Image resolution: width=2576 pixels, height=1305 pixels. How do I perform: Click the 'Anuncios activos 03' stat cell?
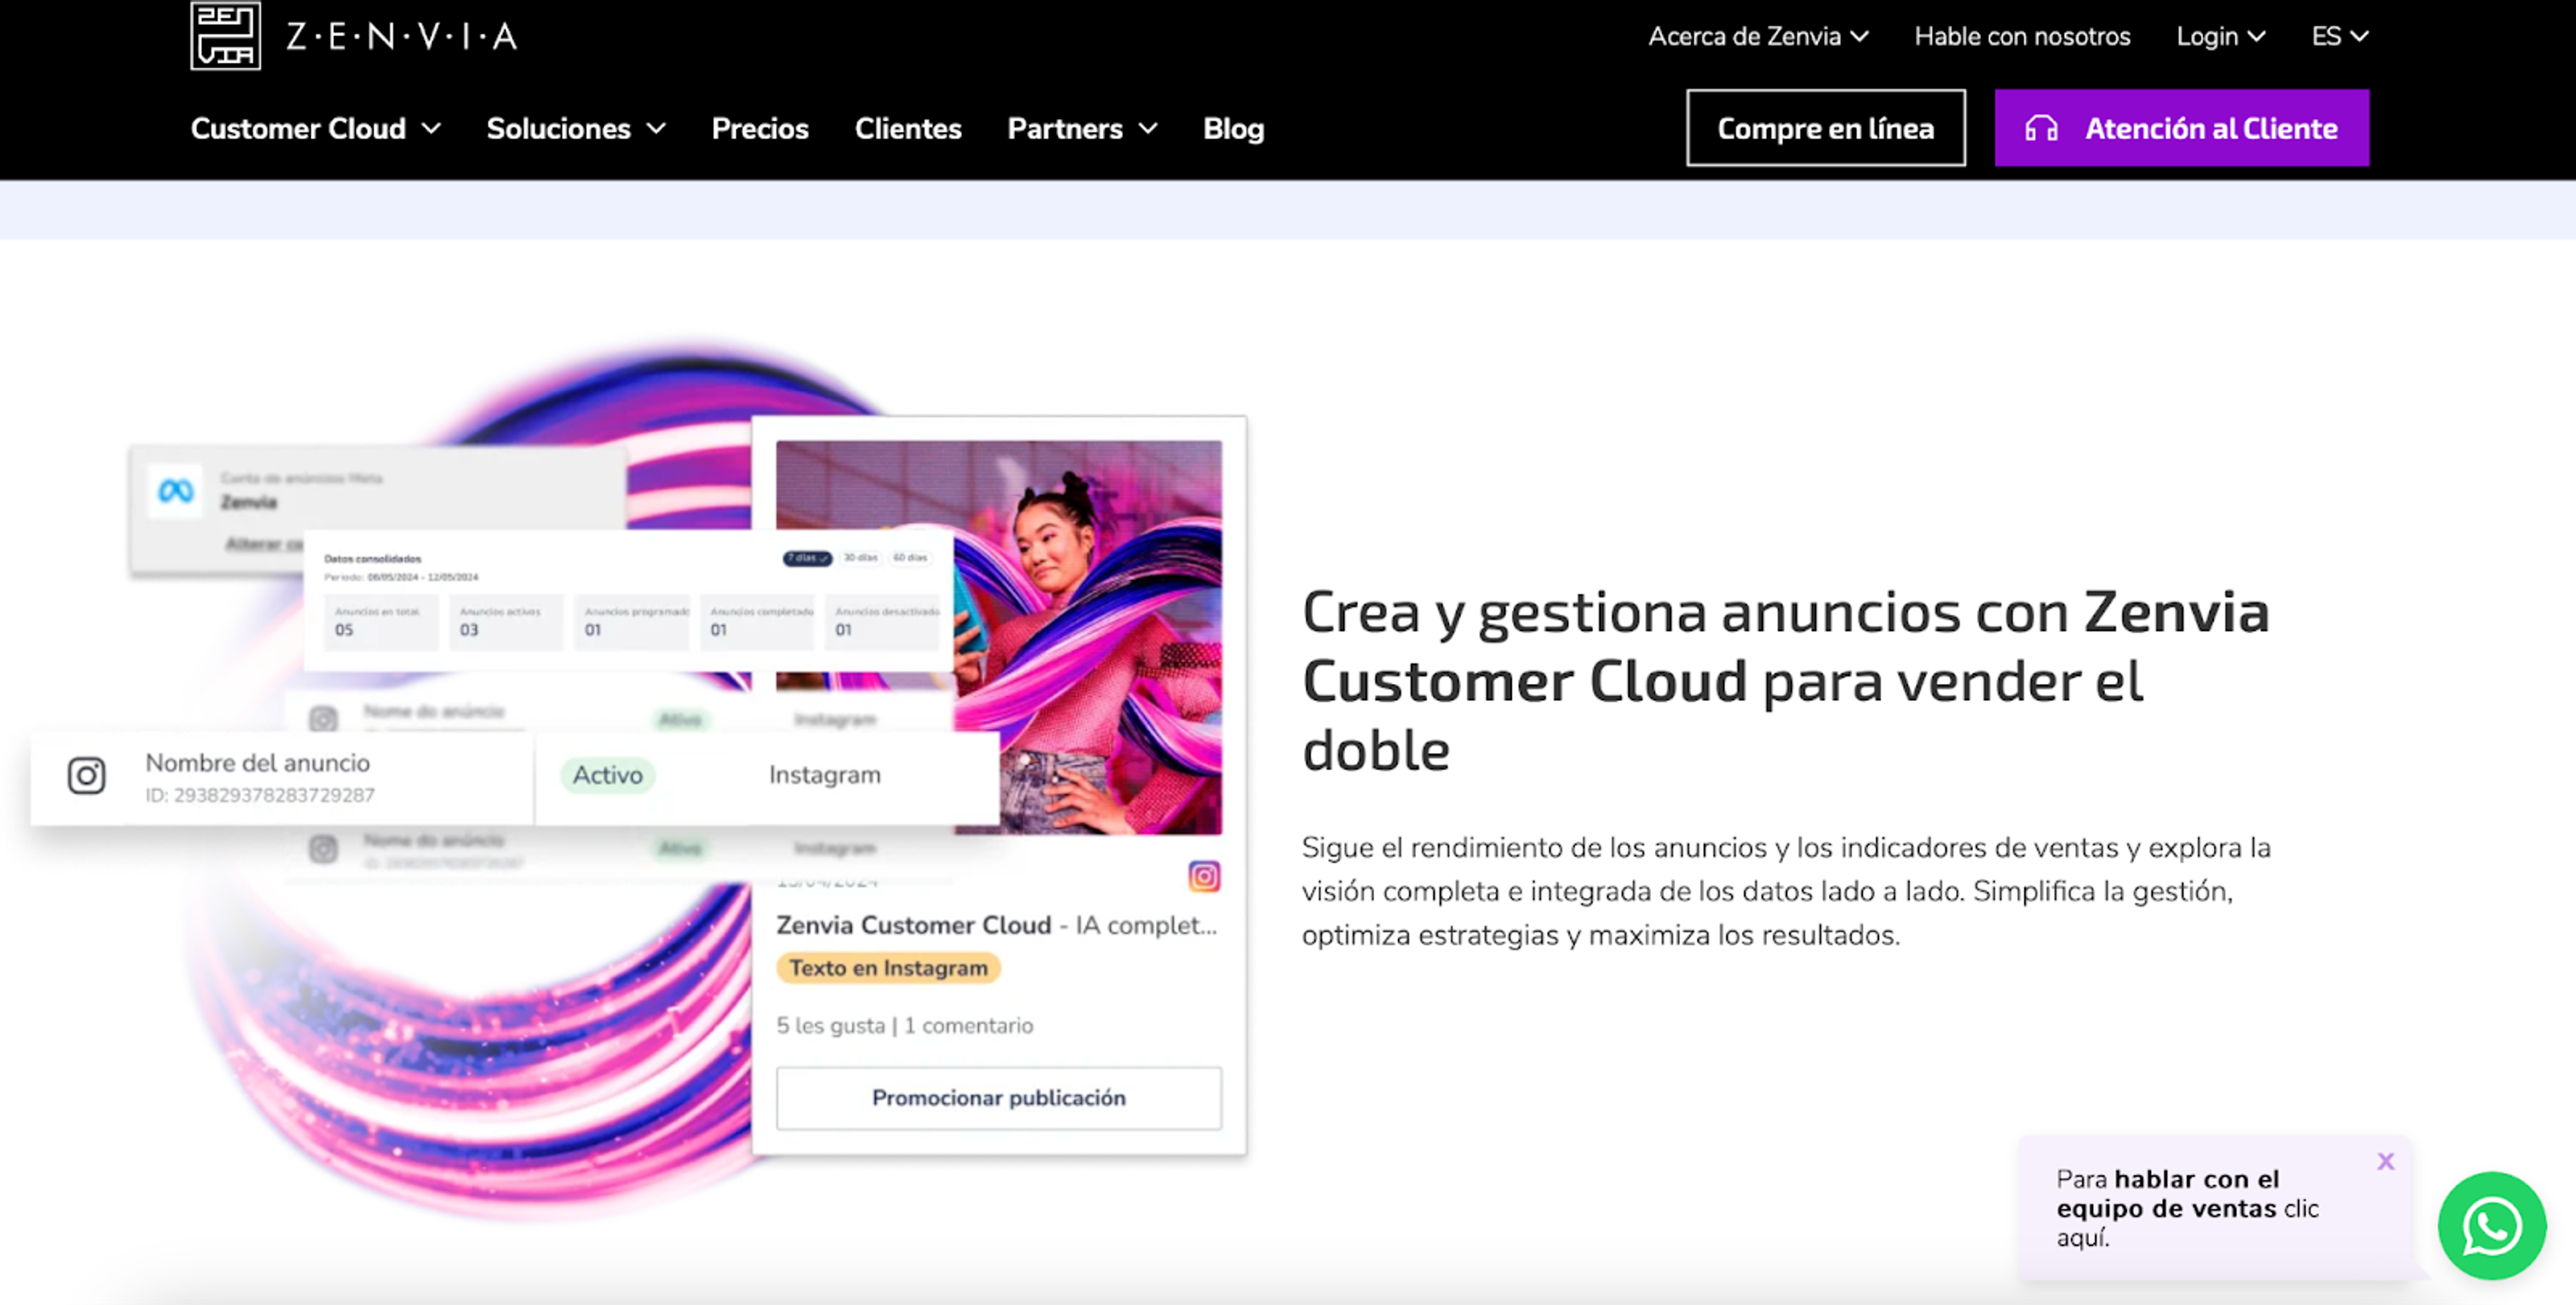[505, 622]
